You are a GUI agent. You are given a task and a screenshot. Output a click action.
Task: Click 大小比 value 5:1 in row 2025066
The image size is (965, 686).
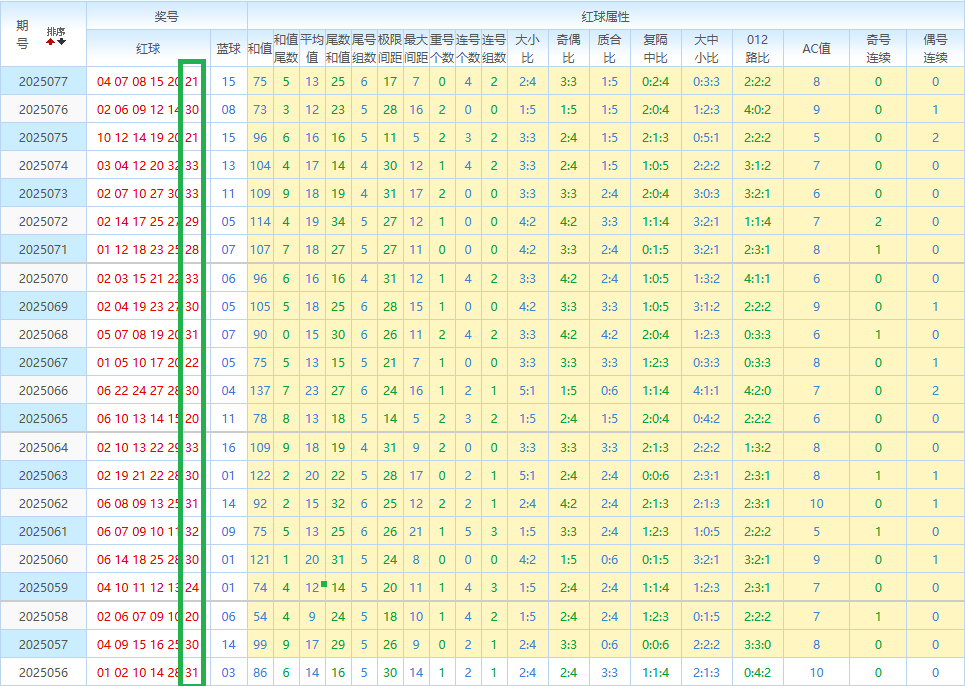[527, 391]
